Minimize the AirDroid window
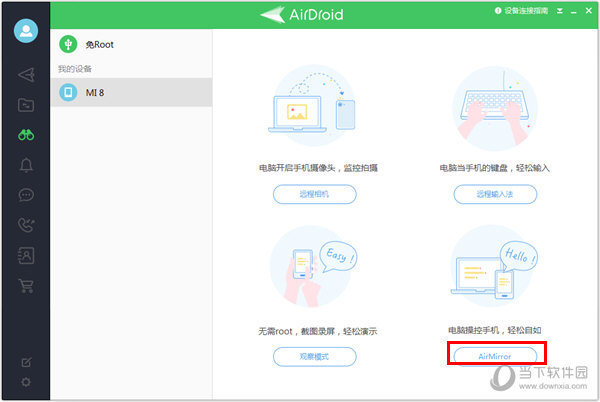This screenshot has width=600, height=402. tap(574, 11)
